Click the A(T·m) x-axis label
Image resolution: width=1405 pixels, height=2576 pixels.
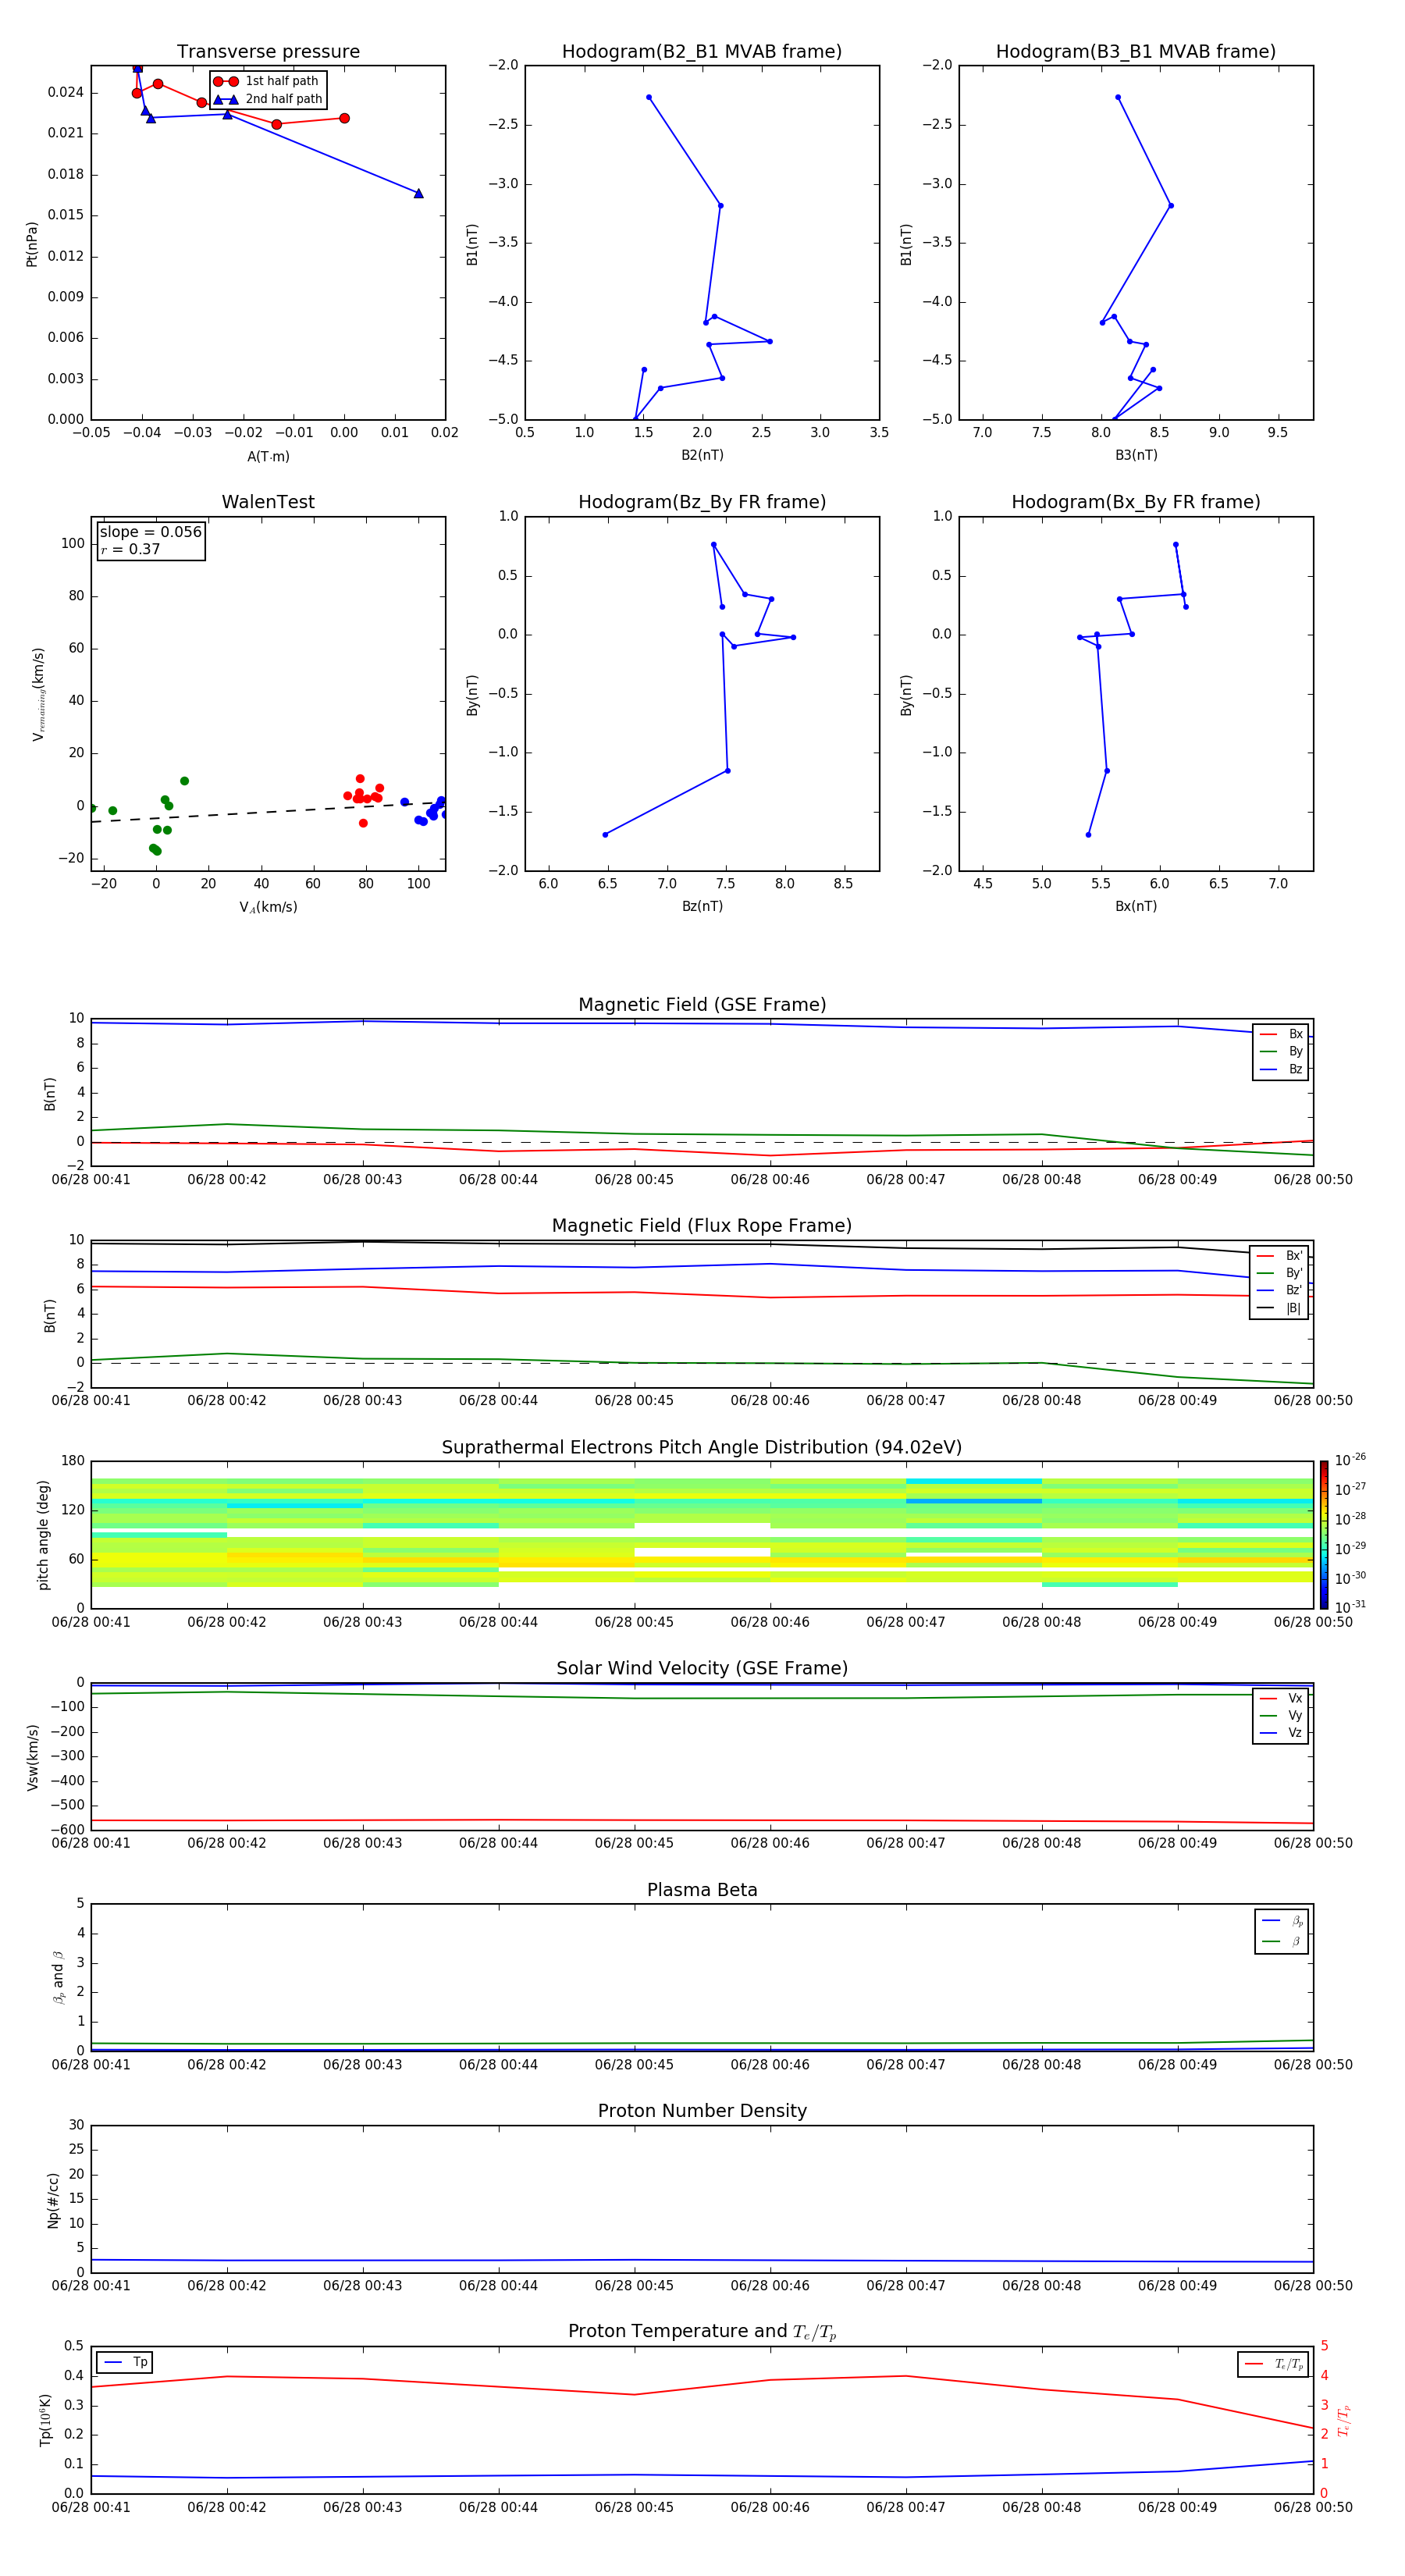268,456
